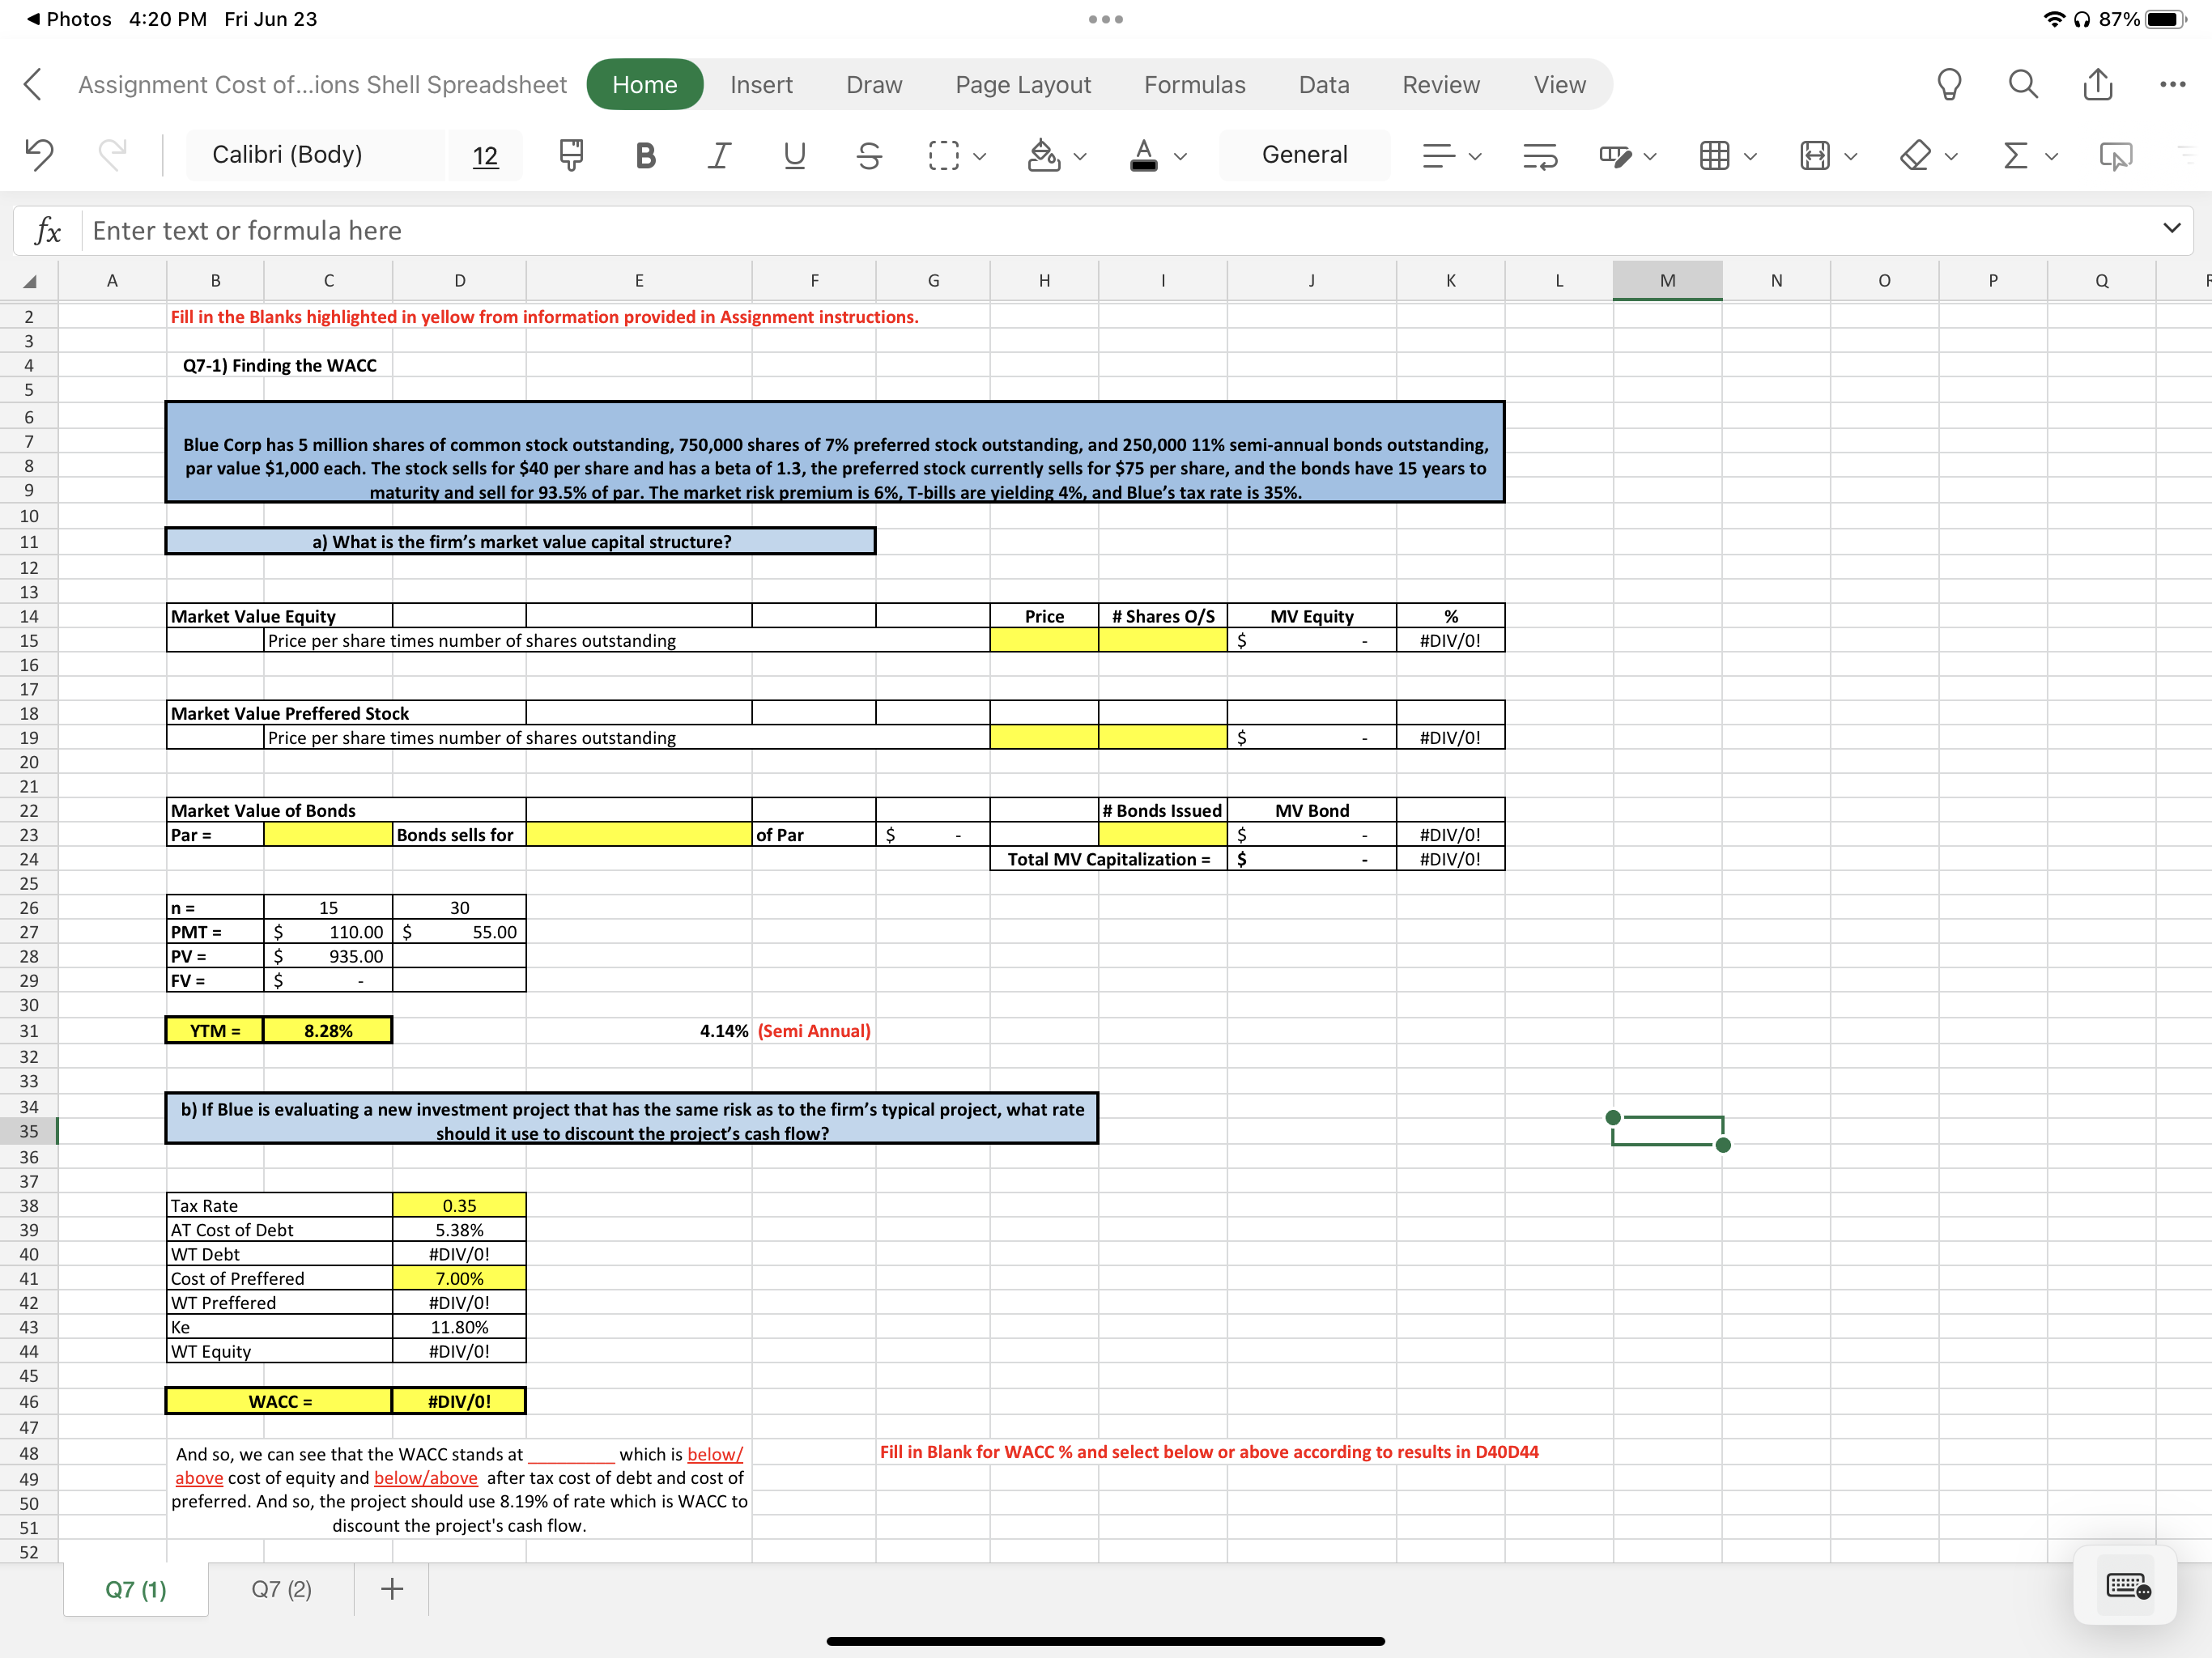
Task: Expand the borders options dropdown arrow
Action: [980, 156]
